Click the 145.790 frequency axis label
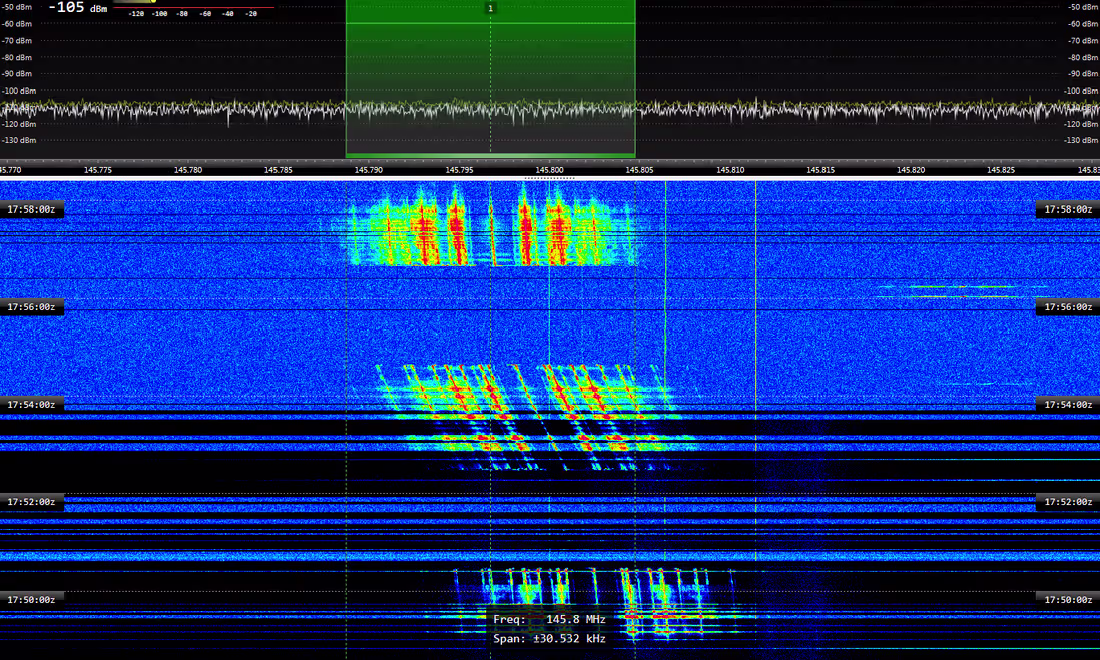Screen dimensions: 1100x660 pos(369,170)
